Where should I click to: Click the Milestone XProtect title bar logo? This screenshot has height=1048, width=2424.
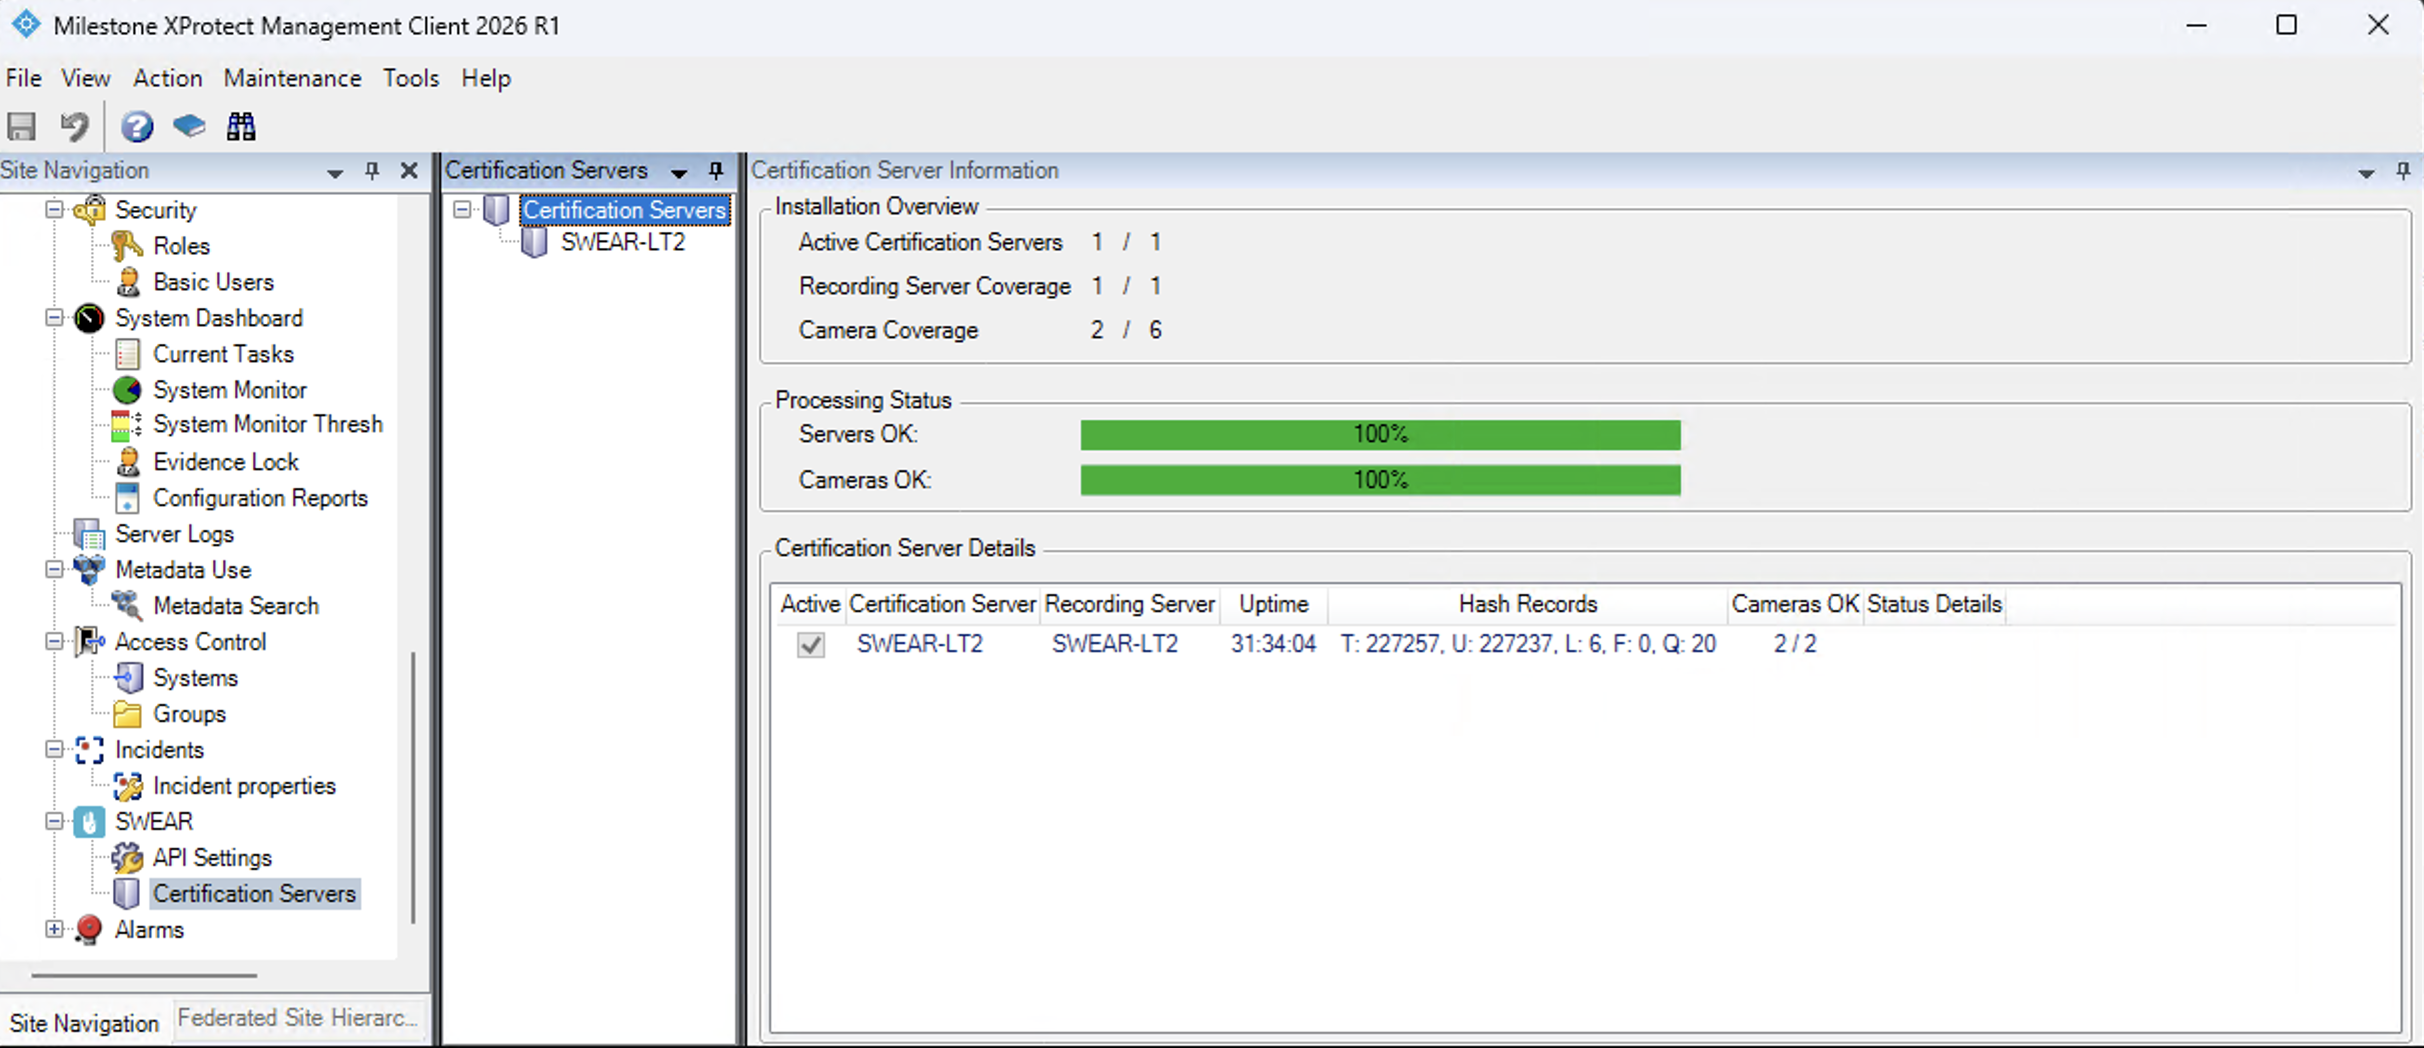[26, 24]
